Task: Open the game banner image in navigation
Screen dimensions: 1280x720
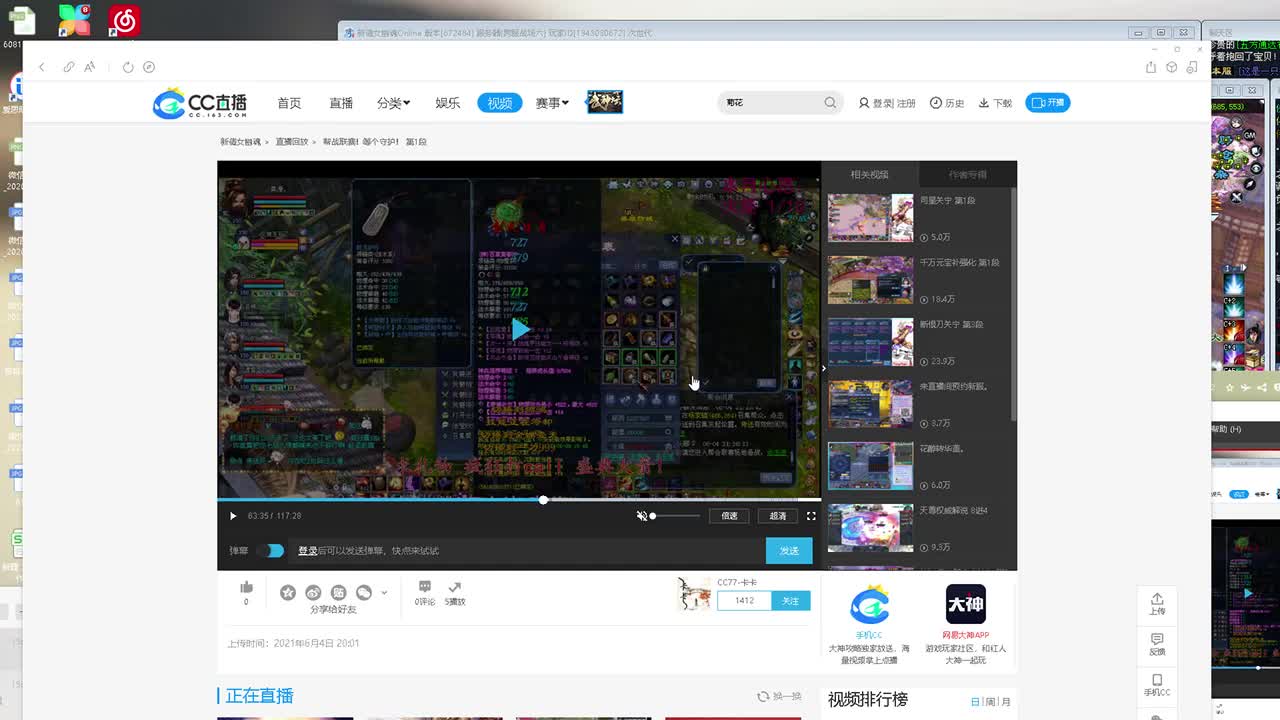Action: tap(604, 102)
